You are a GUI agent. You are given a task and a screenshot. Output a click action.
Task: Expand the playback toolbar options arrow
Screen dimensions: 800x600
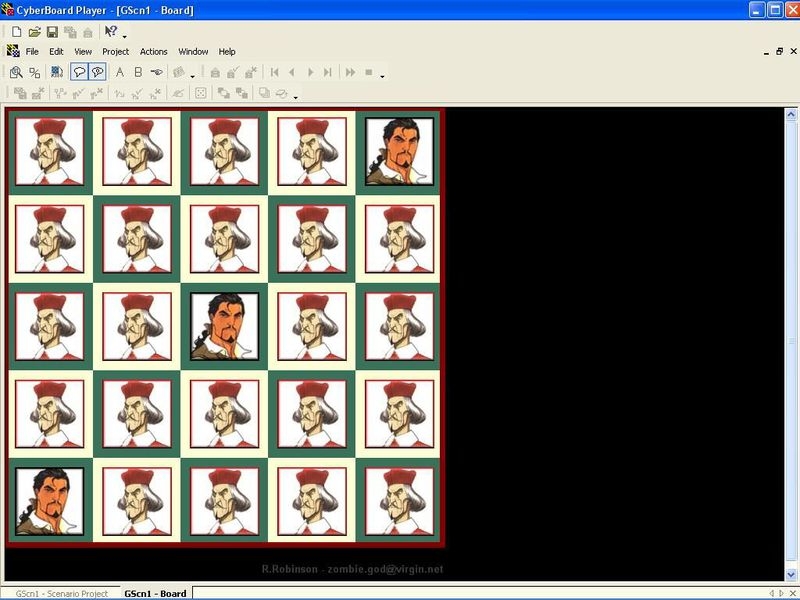pyautogui.click(x=382, y=77)
